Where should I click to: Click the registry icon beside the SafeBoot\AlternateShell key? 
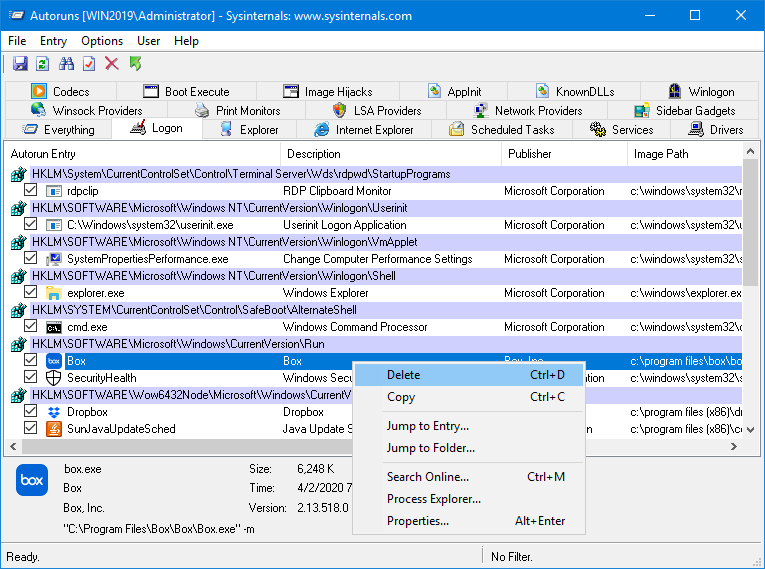tap(19, 310)
